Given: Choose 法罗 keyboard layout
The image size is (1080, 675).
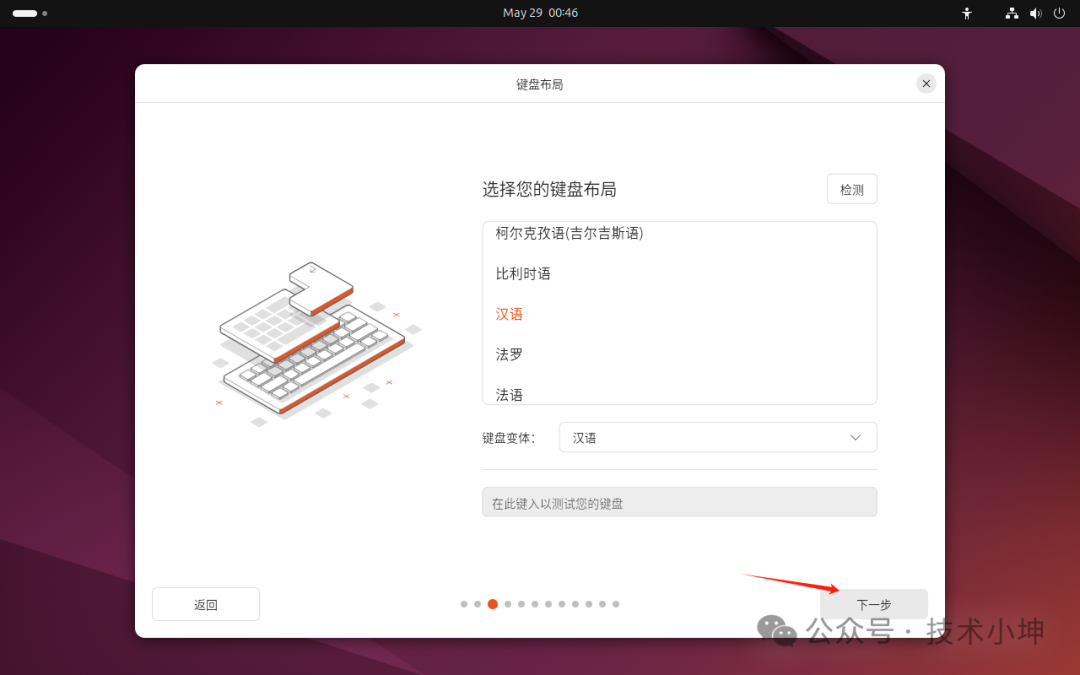Looking at the screenshot, I should [509, 354].
